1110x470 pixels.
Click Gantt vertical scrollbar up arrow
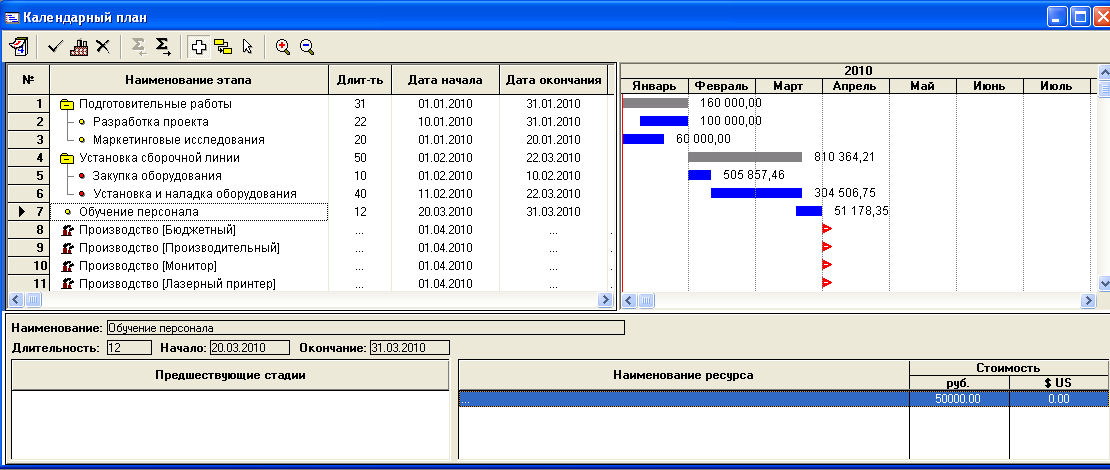(x=1103, y=72)
